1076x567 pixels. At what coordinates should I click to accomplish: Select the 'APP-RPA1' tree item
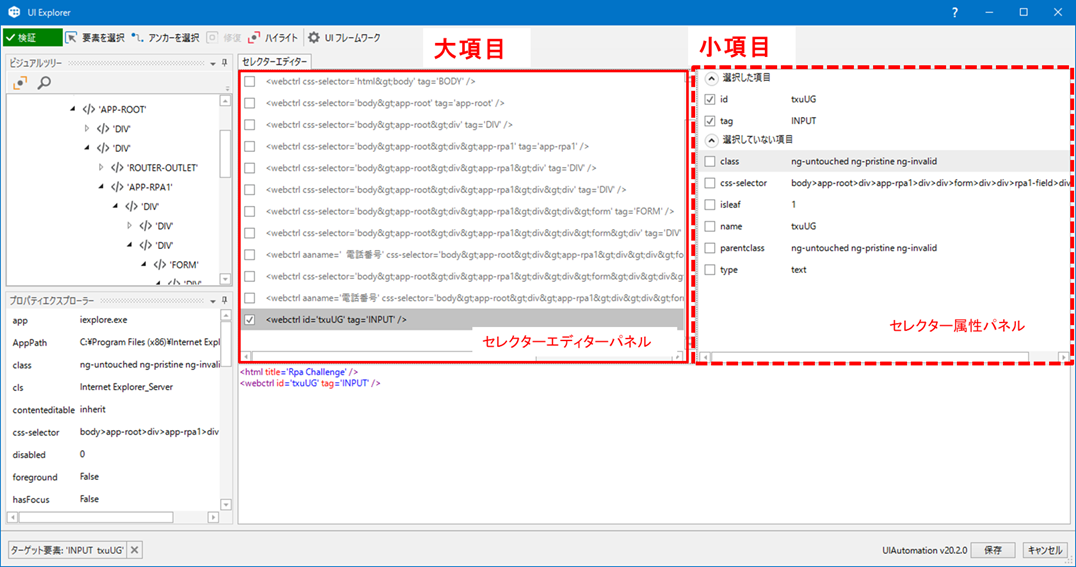142,187
